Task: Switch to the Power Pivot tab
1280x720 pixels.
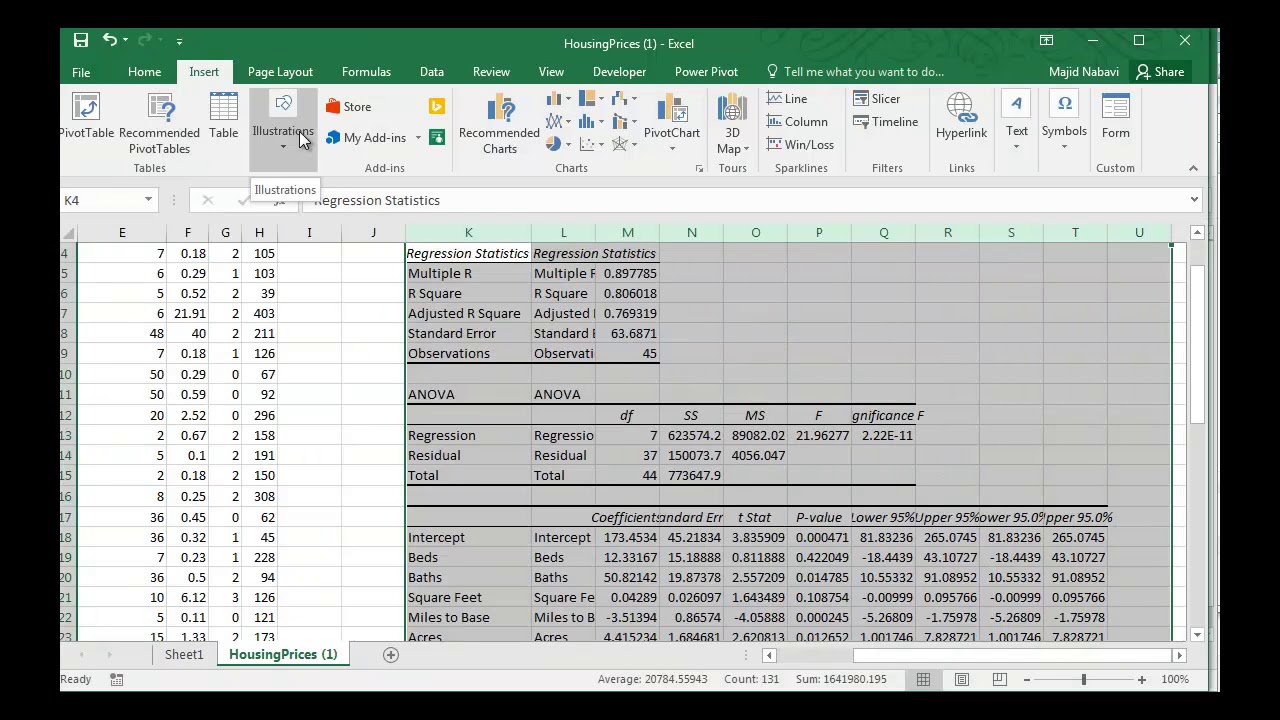Action: coord(706,72)
